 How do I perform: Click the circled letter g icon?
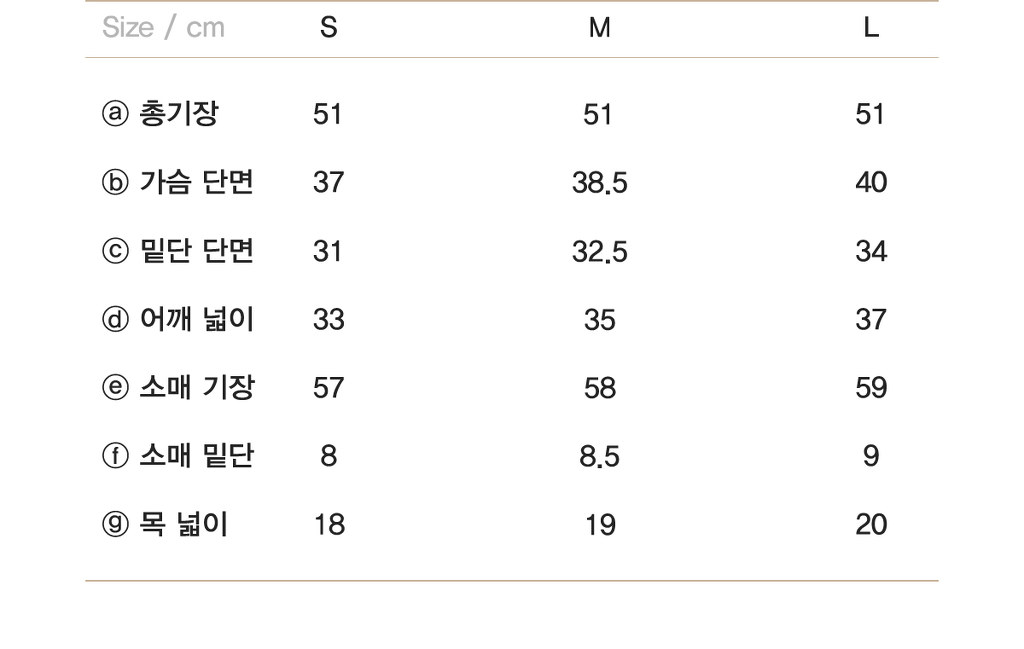click(x=115, y=524)
